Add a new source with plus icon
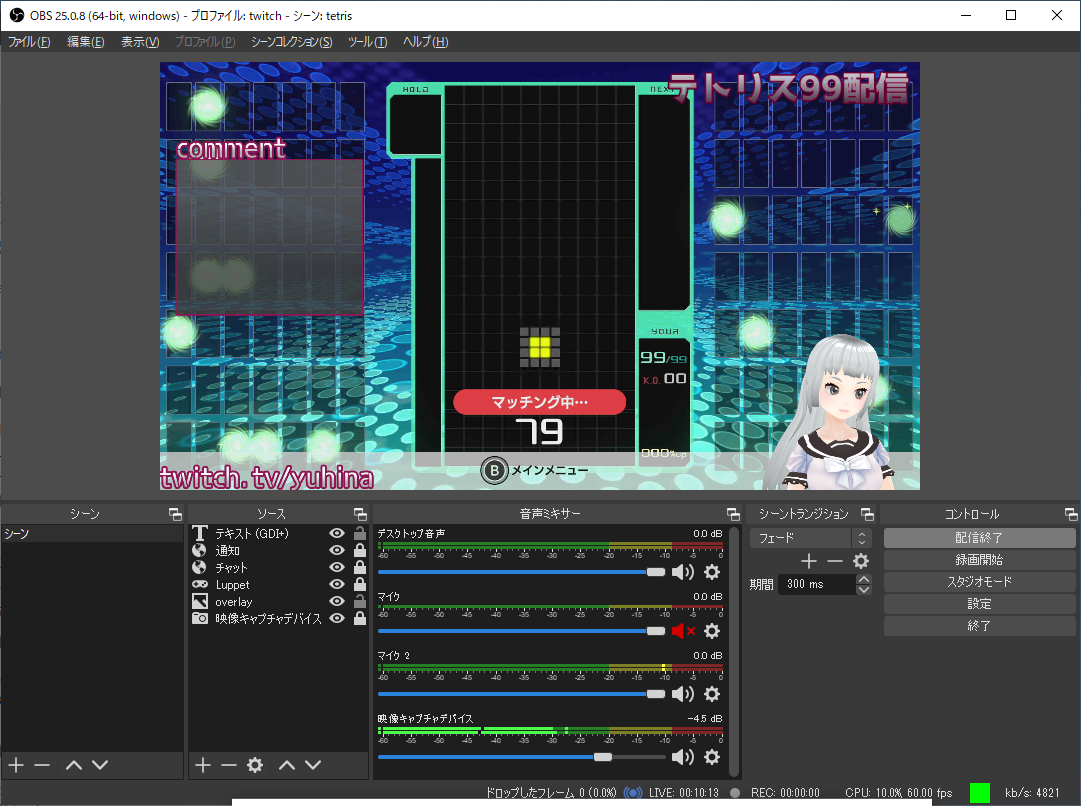Image resolution: width=1081 pixels, height=806 pixels. pyautogui.click(x=203, y=765)
